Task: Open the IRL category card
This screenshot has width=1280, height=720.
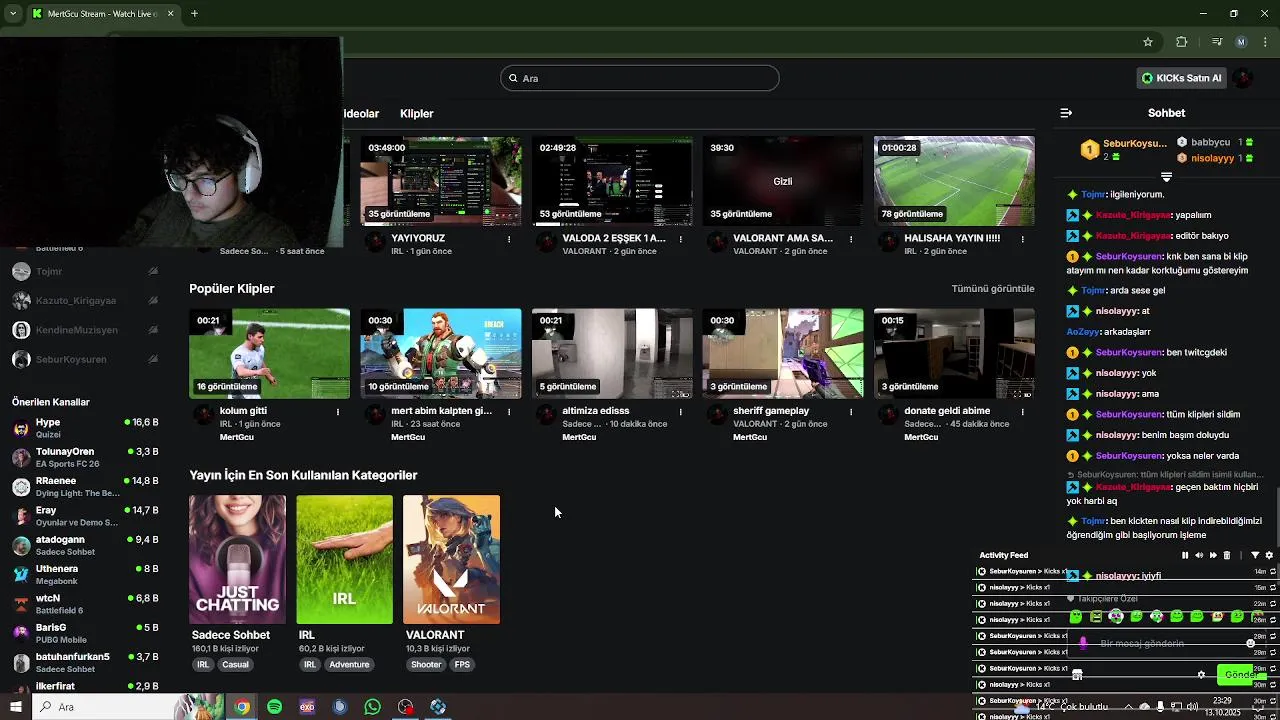Action: [x=344, y=559]
